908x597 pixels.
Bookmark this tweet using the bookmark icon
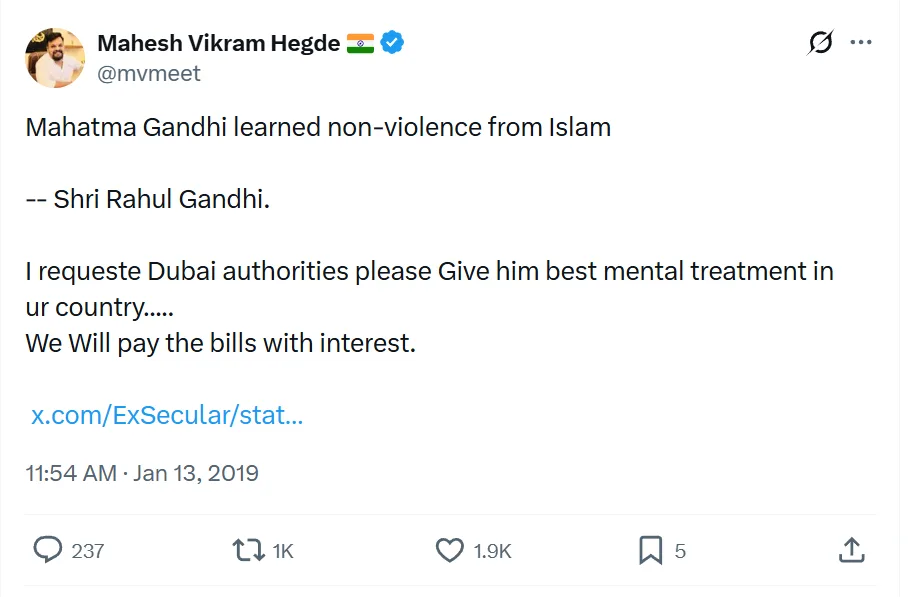pyautogui.click(x=651, y=550)
